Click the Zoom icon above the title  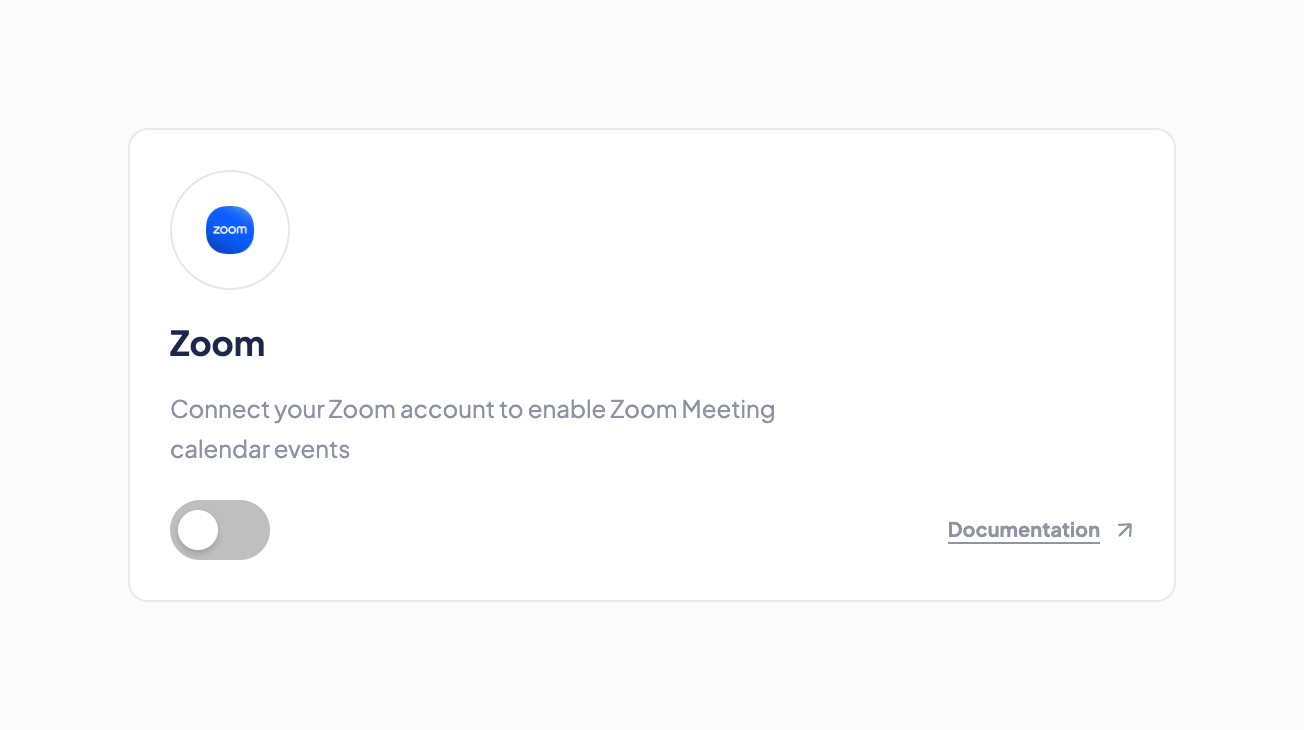point(230,230)
